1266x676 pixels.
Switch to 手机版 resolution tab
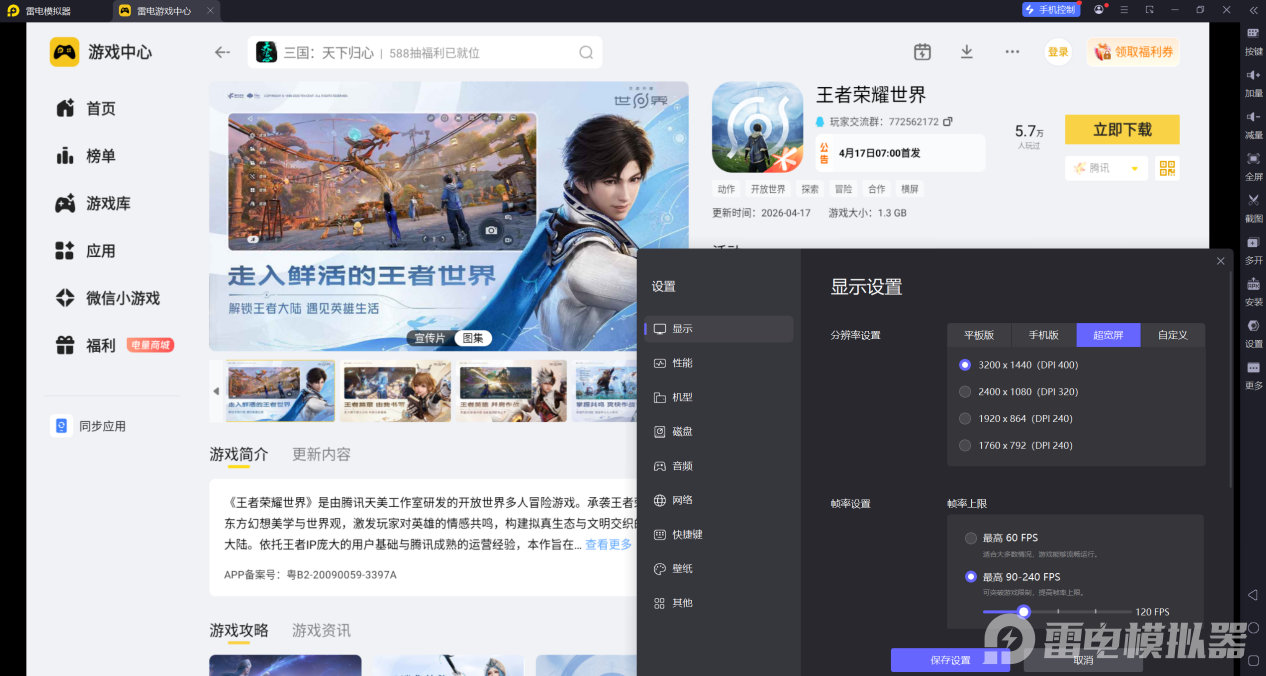point(1043,335)
